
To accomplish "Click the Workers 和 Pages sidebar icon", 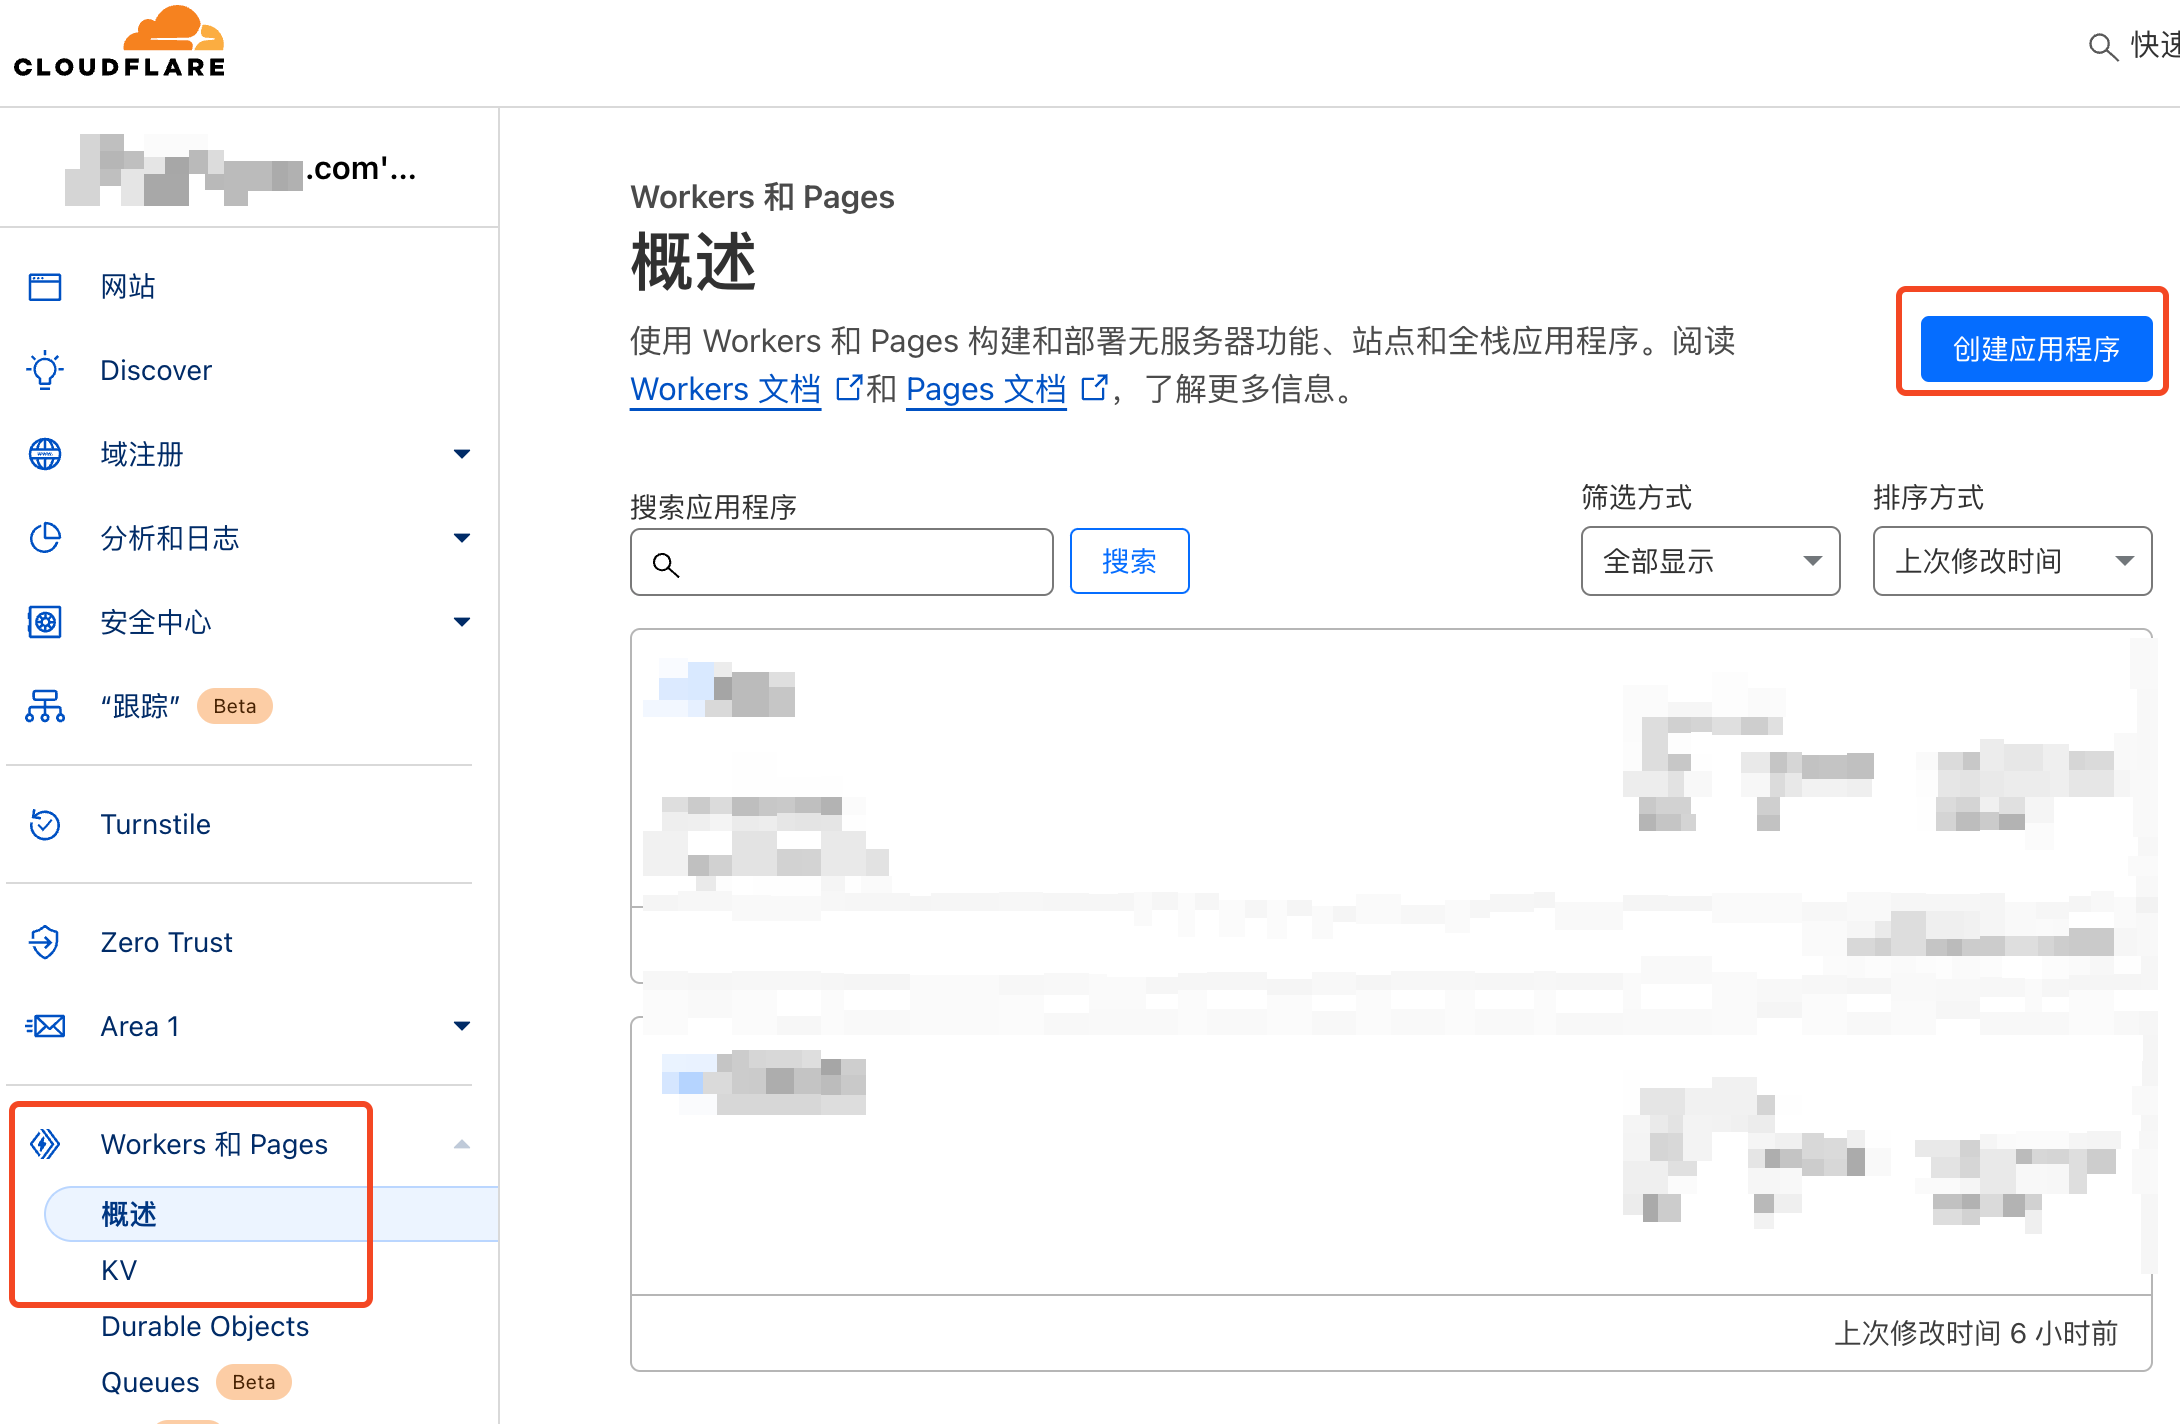I will tap(44, 1144).
